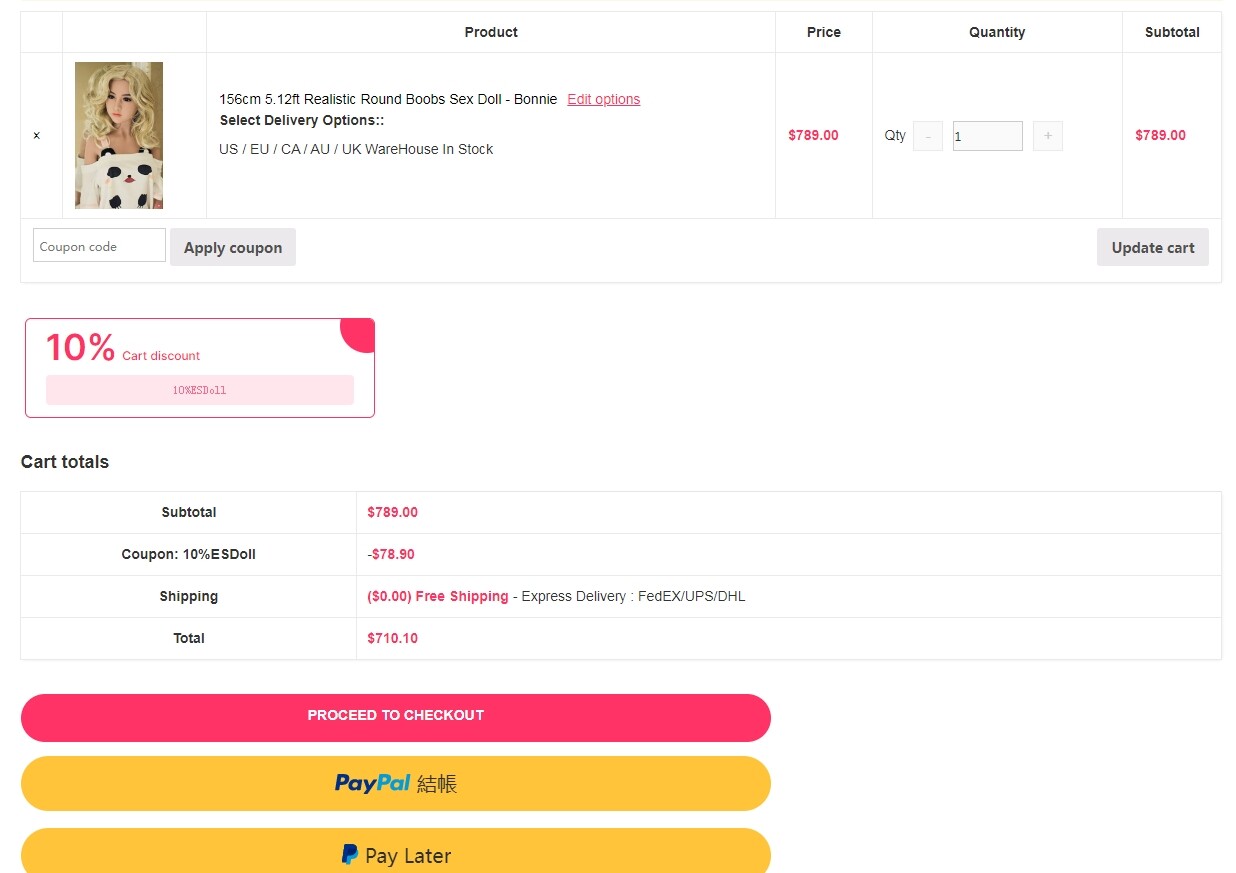Click the 10% Cart discount heading
This screenshot has width=1236, height=873.
coord(123,348)
